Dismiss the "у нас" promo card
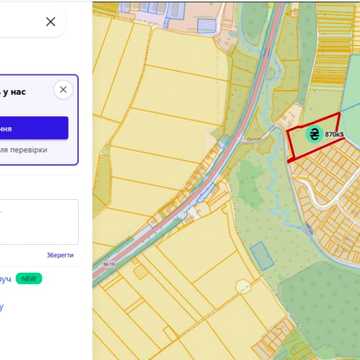360x360 pixels. click(63, 90)
